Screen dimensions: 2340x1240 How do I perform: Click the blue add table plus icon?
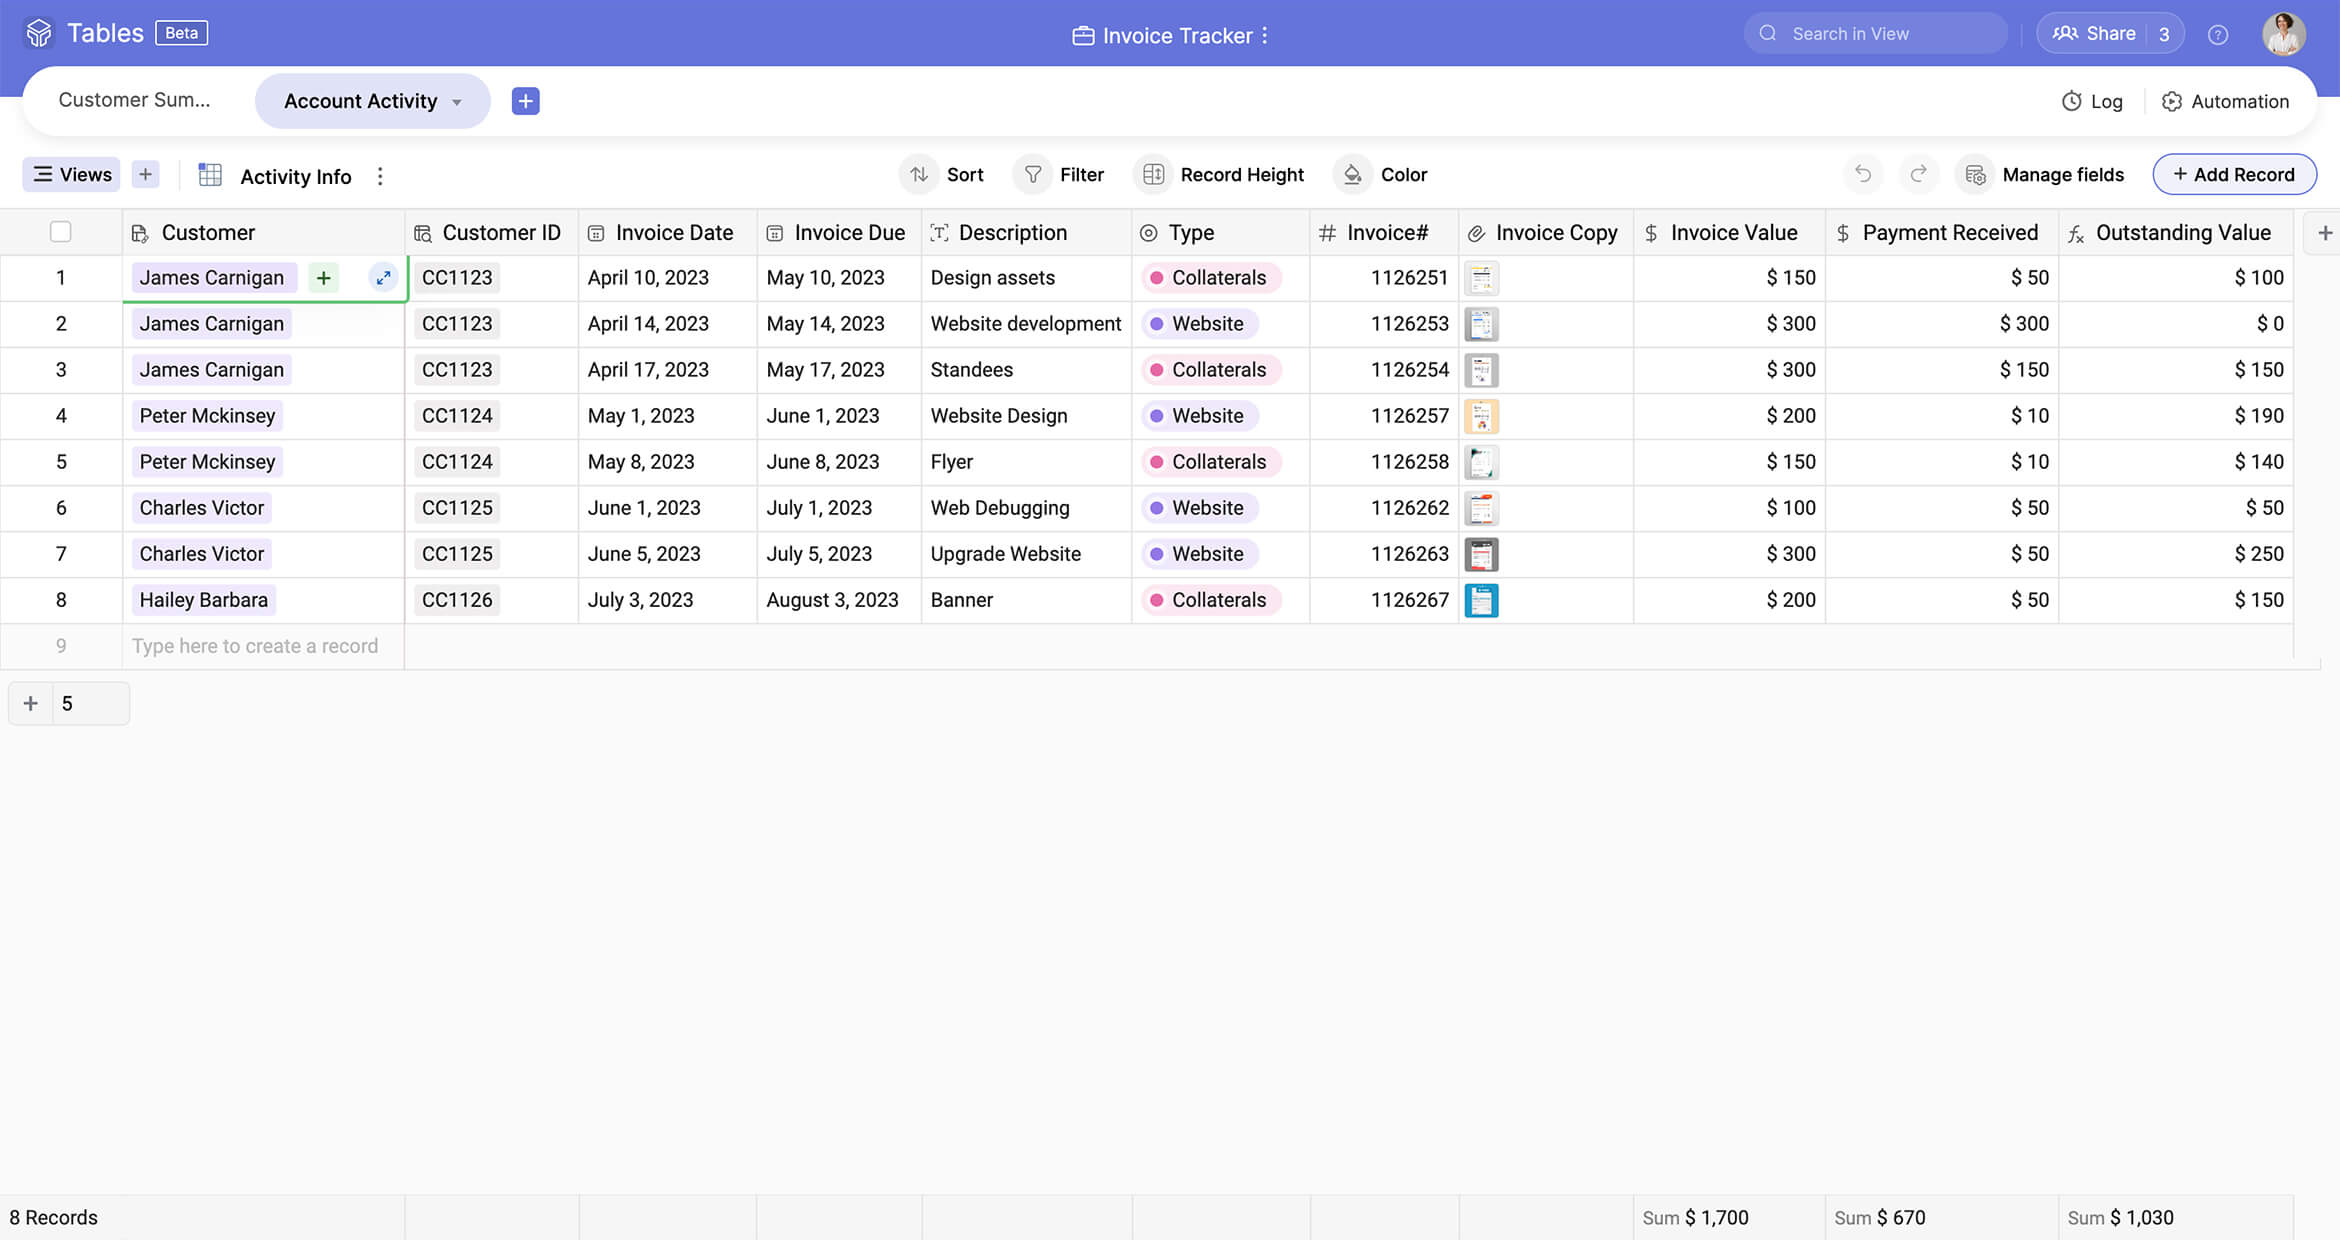[525, 101]
